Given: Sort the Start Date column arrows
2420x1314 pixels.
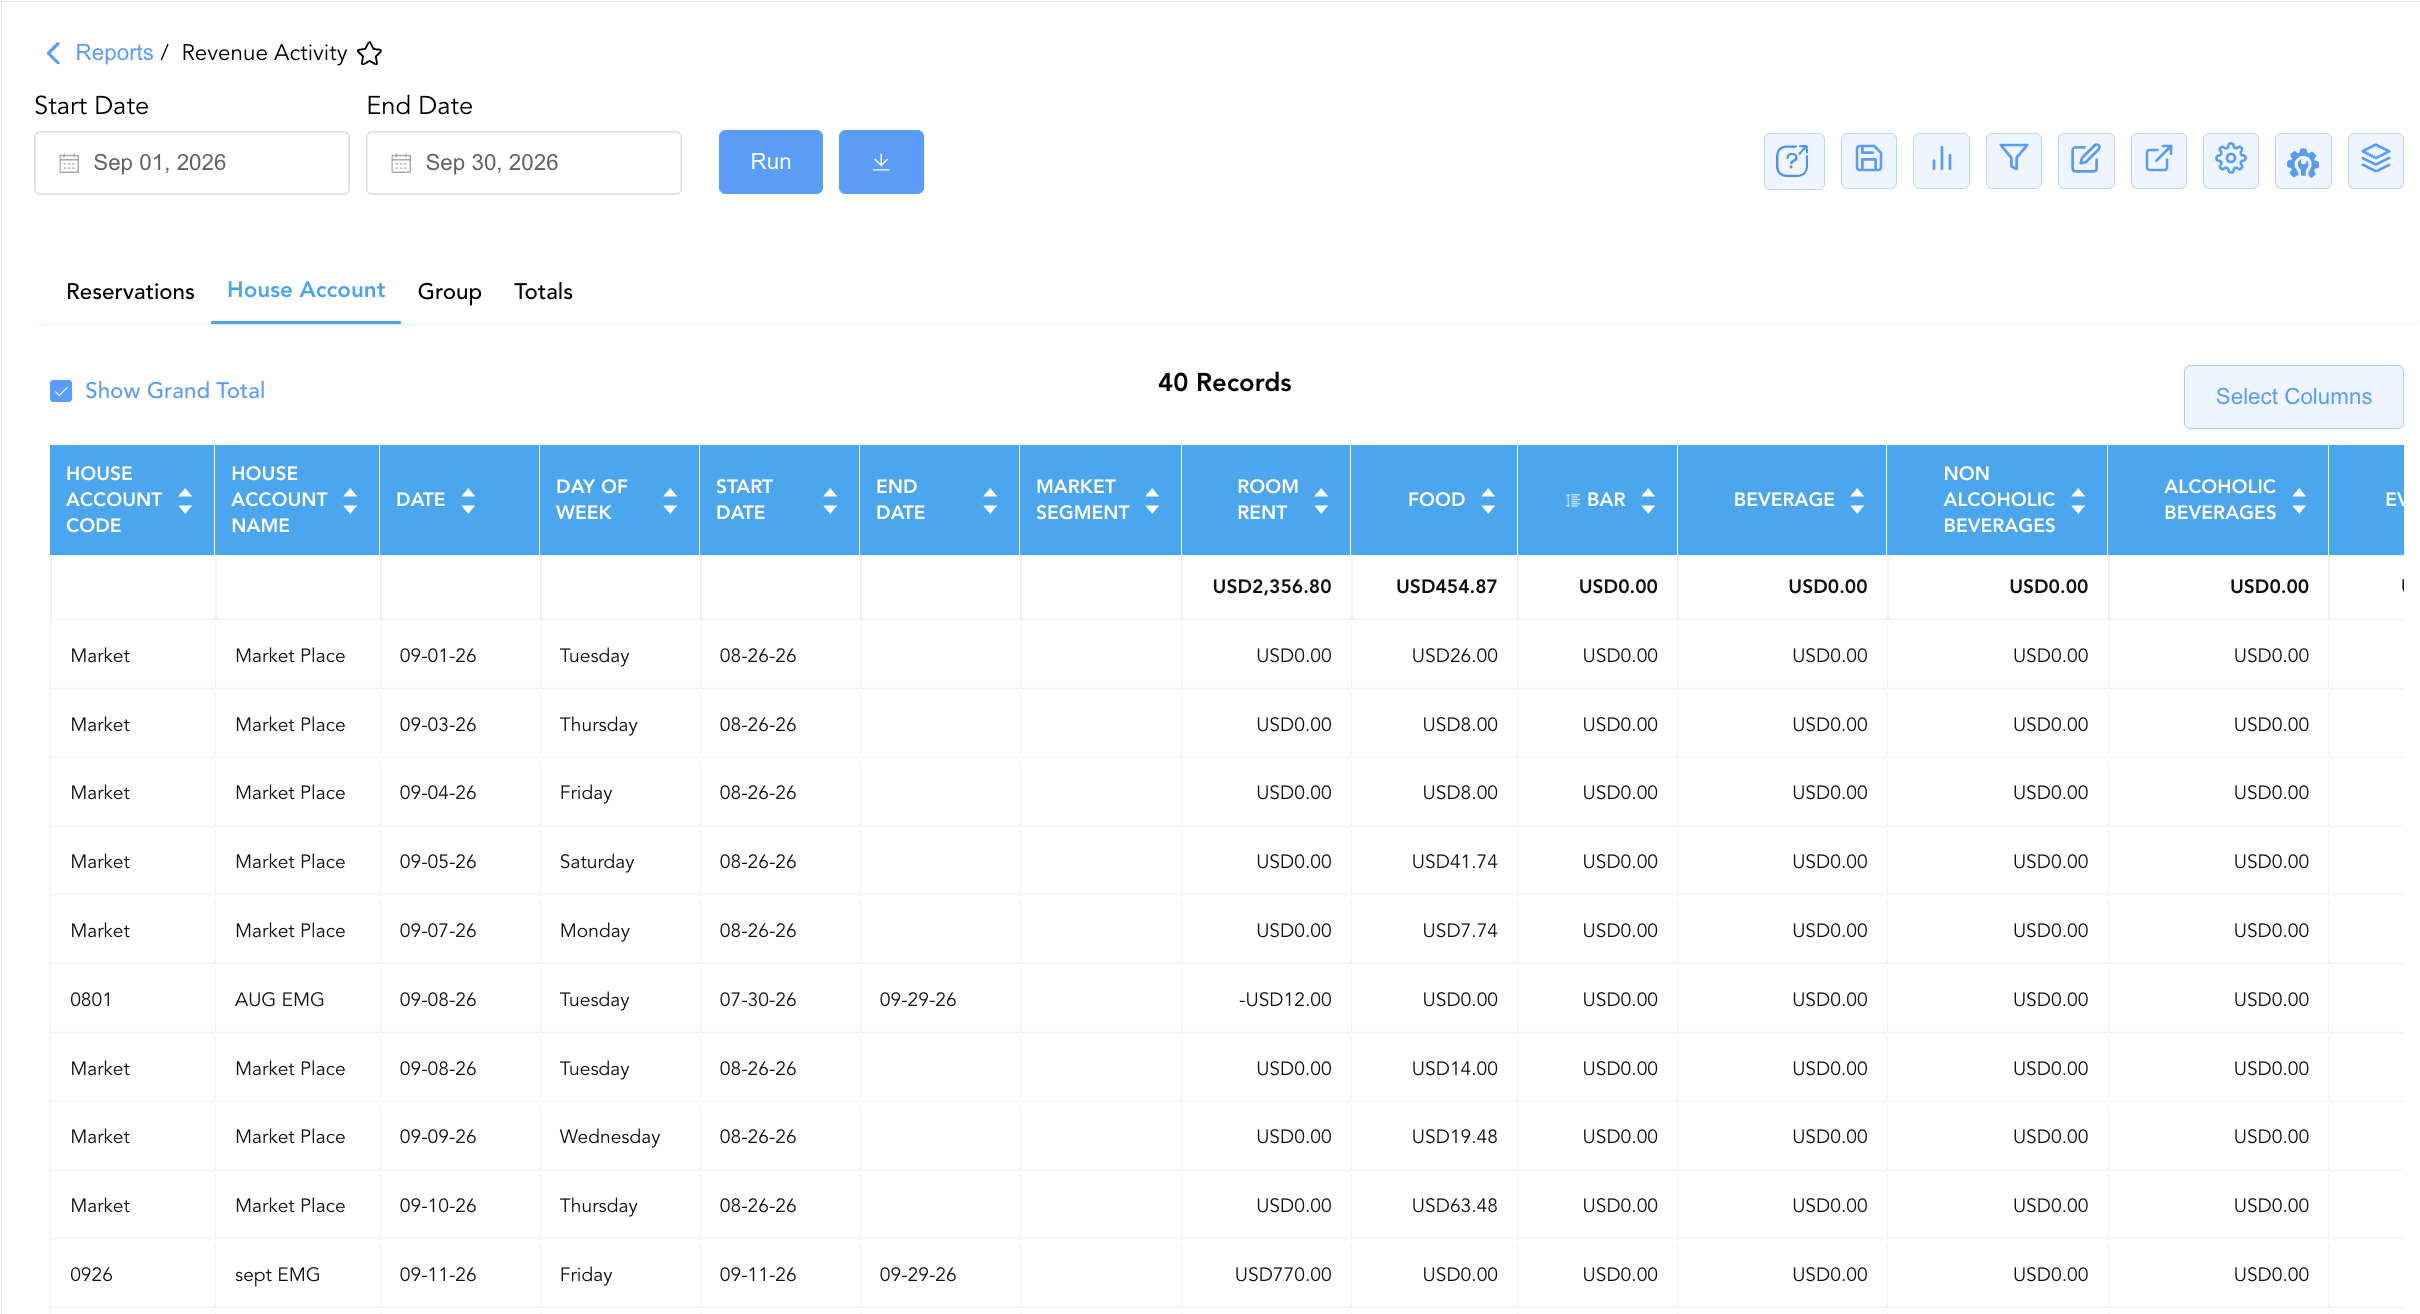Looking at the screenshot, I should click(x=830, y=500).
